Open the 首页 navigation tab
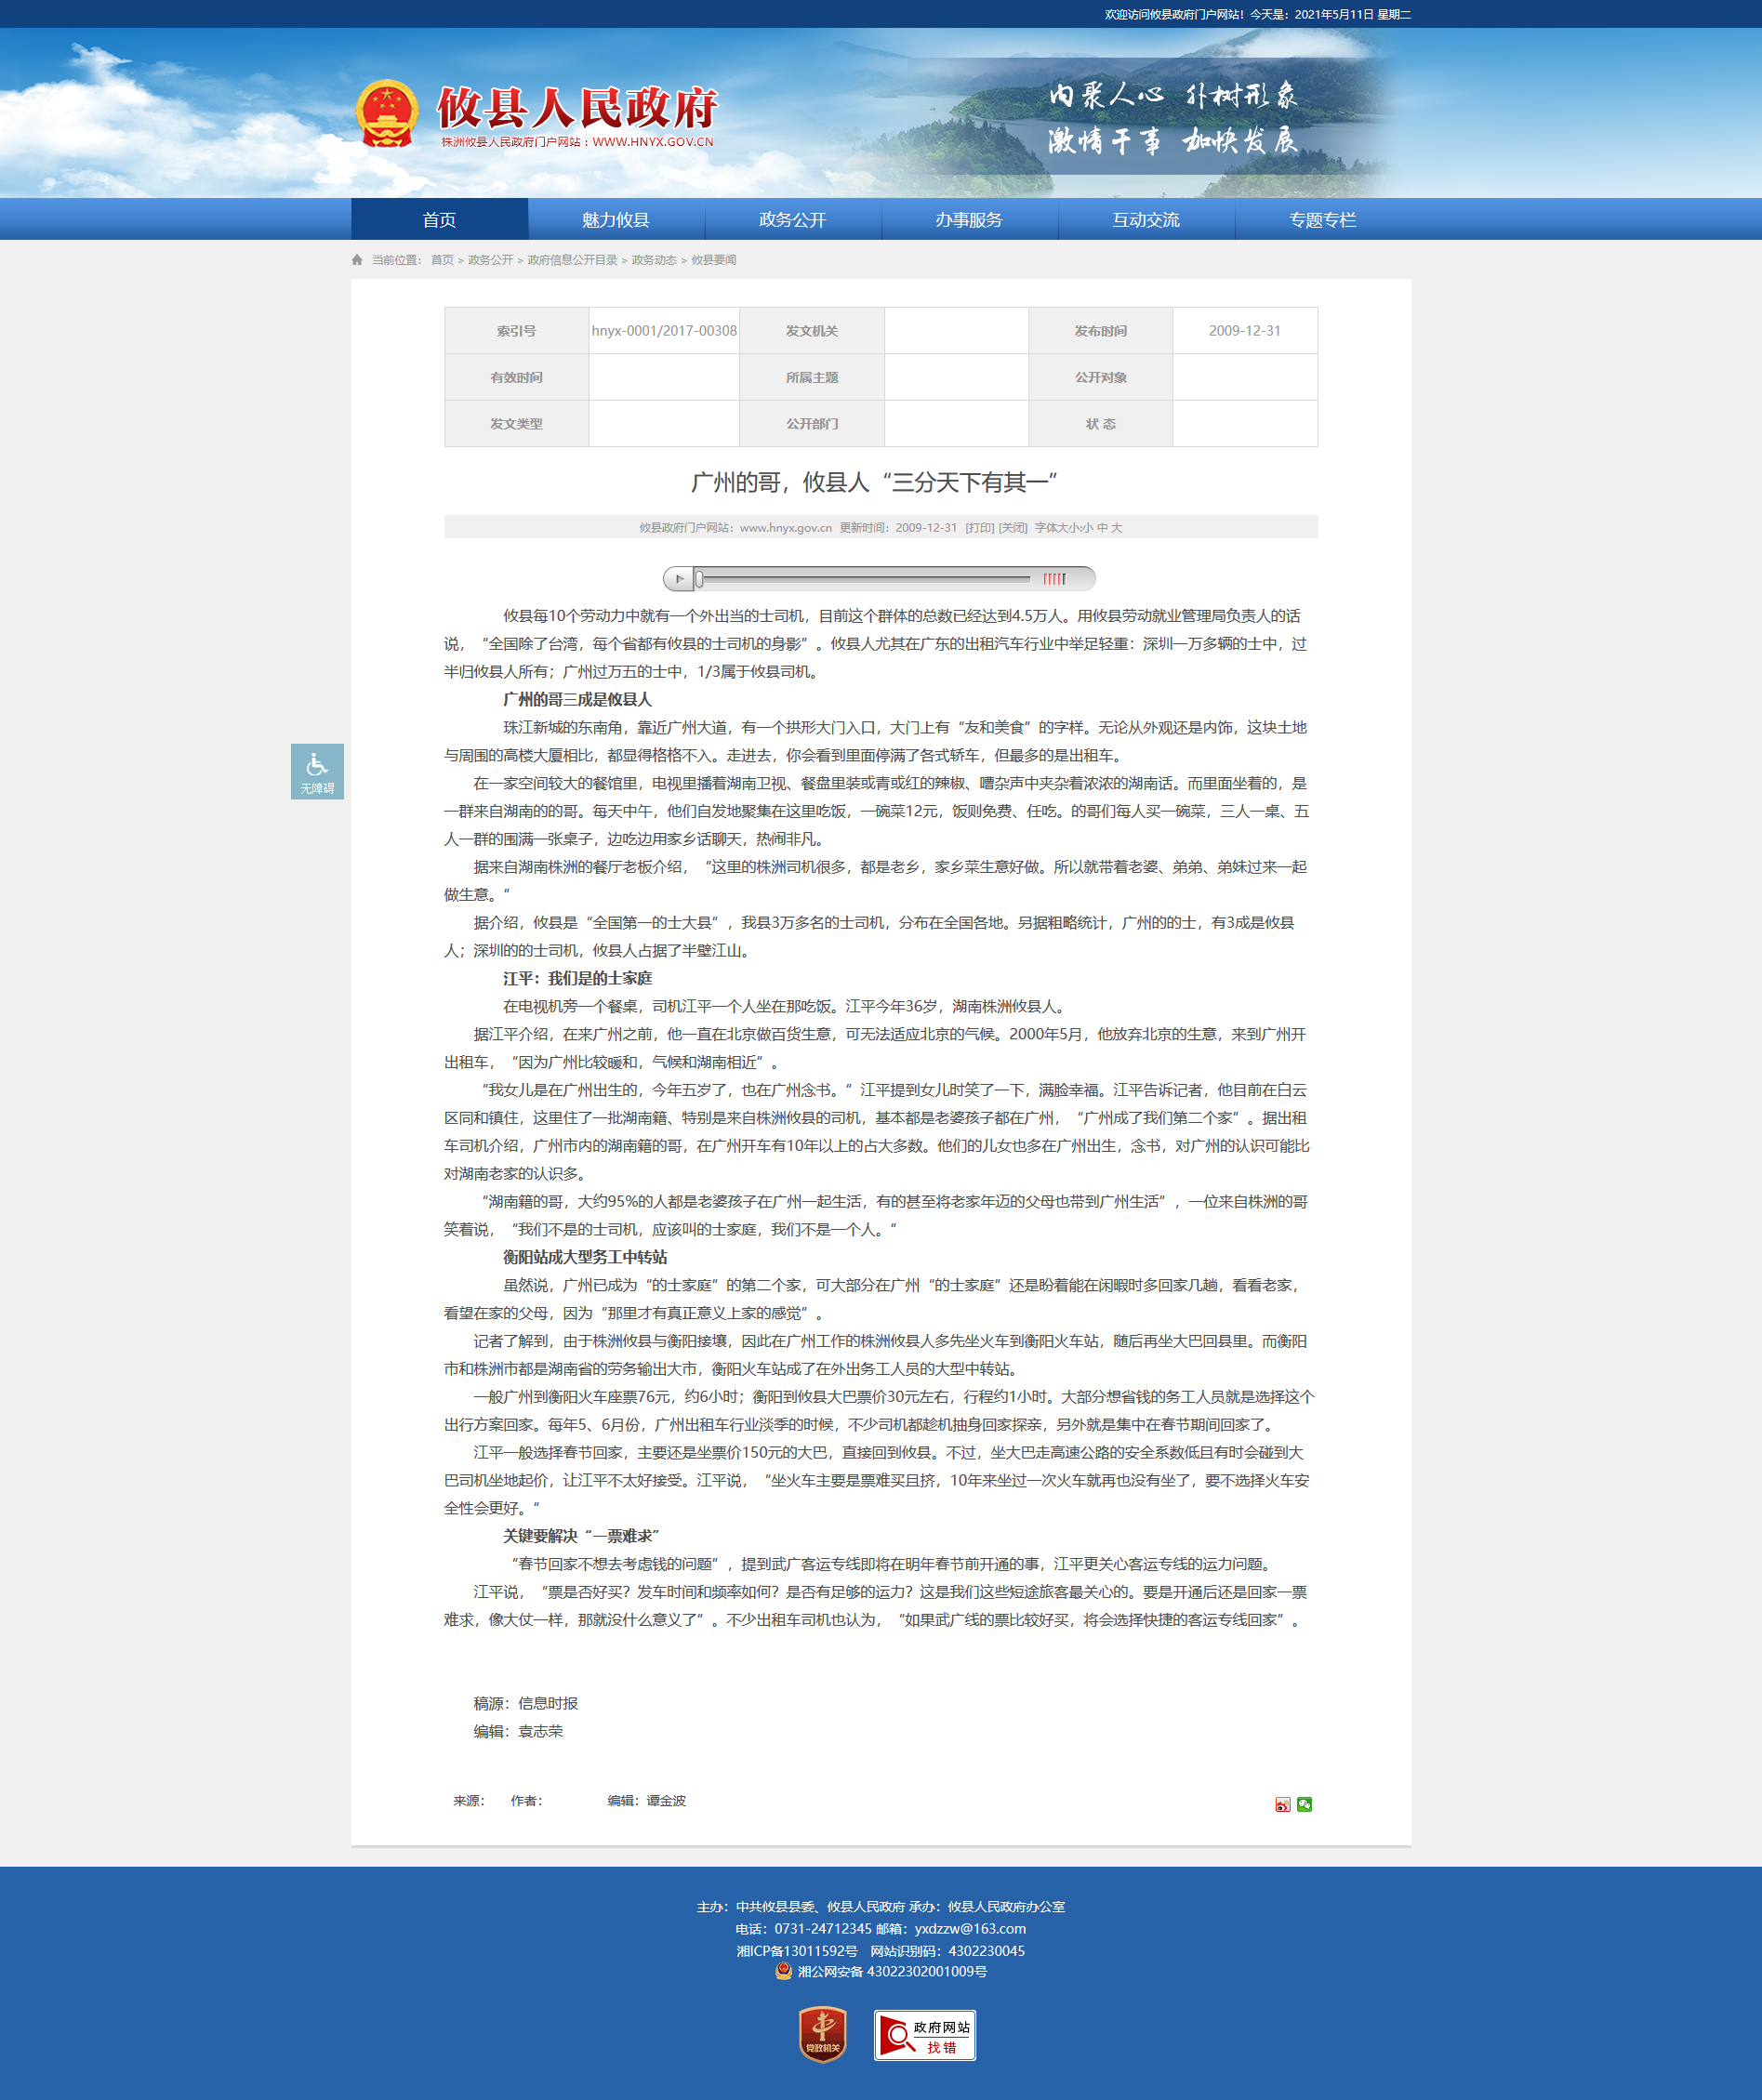1762x2100 pixels. [439, 220]
